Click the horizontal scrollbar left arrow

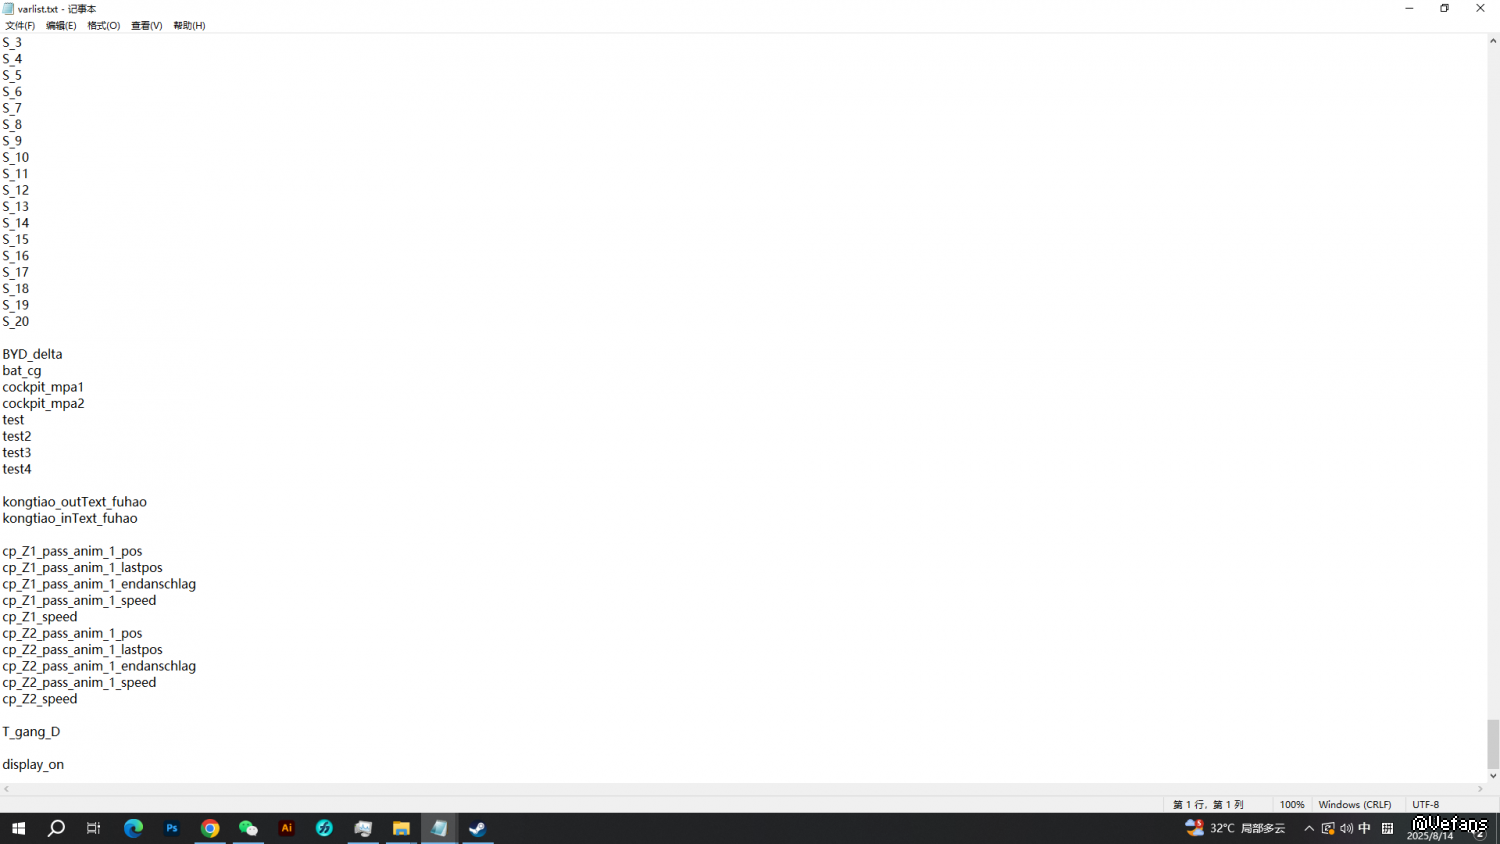pyautogui.click(x=7, y=789)
